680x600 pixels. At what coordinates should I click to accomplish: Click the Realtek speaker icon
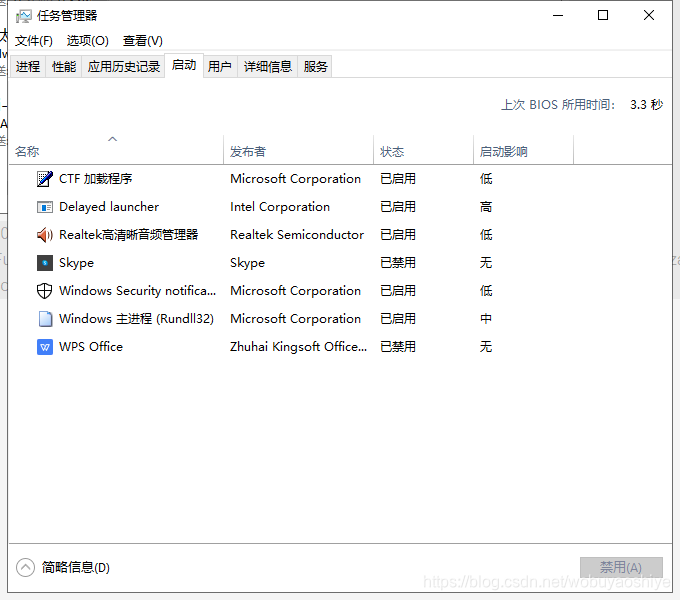pos(45,235)
